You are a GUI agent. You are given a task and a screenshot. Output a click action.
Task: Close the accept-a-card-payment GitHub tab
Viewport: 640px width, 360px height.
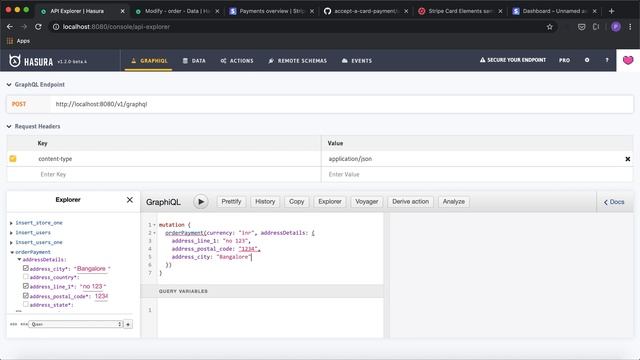(406, 11)
